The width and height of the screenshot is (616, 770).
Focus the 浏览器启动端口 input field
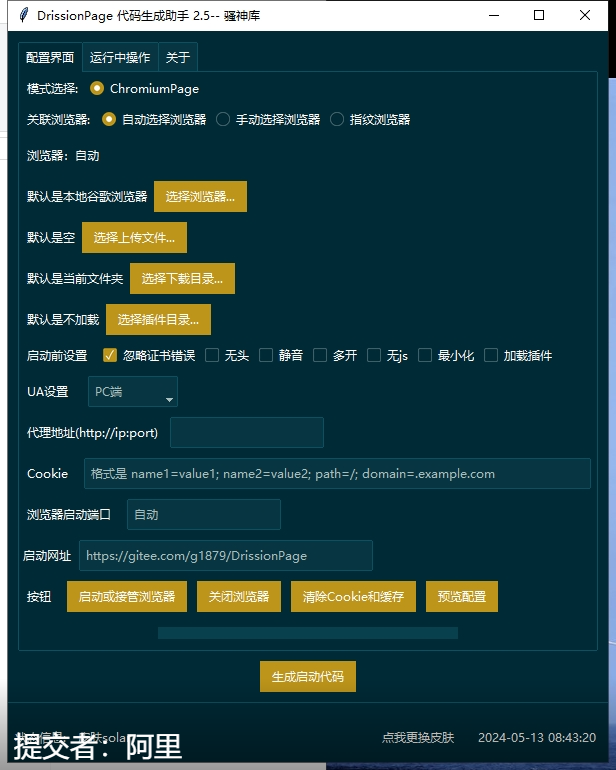coord(204,515)
